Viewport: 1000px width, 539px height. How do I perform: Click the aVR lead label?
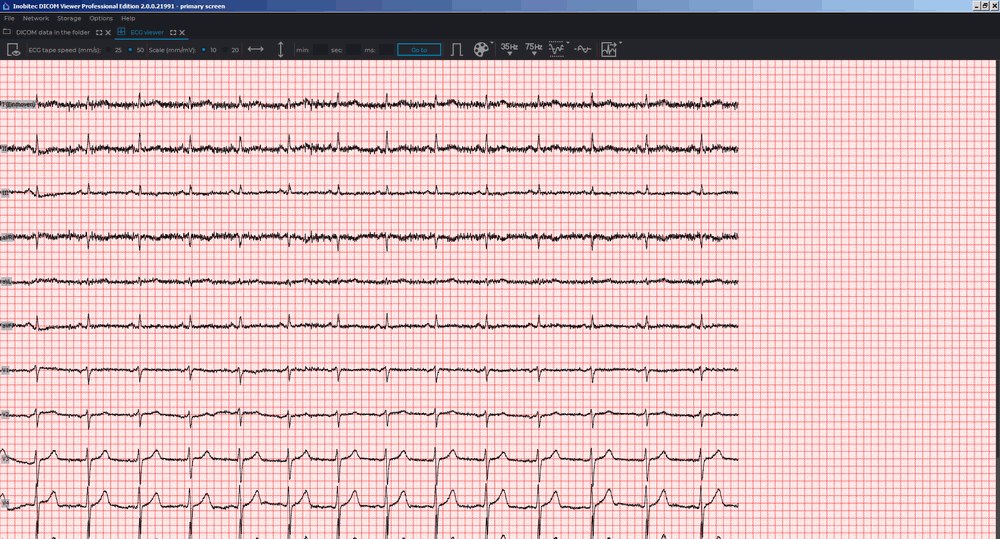click(x=7, y=237)
